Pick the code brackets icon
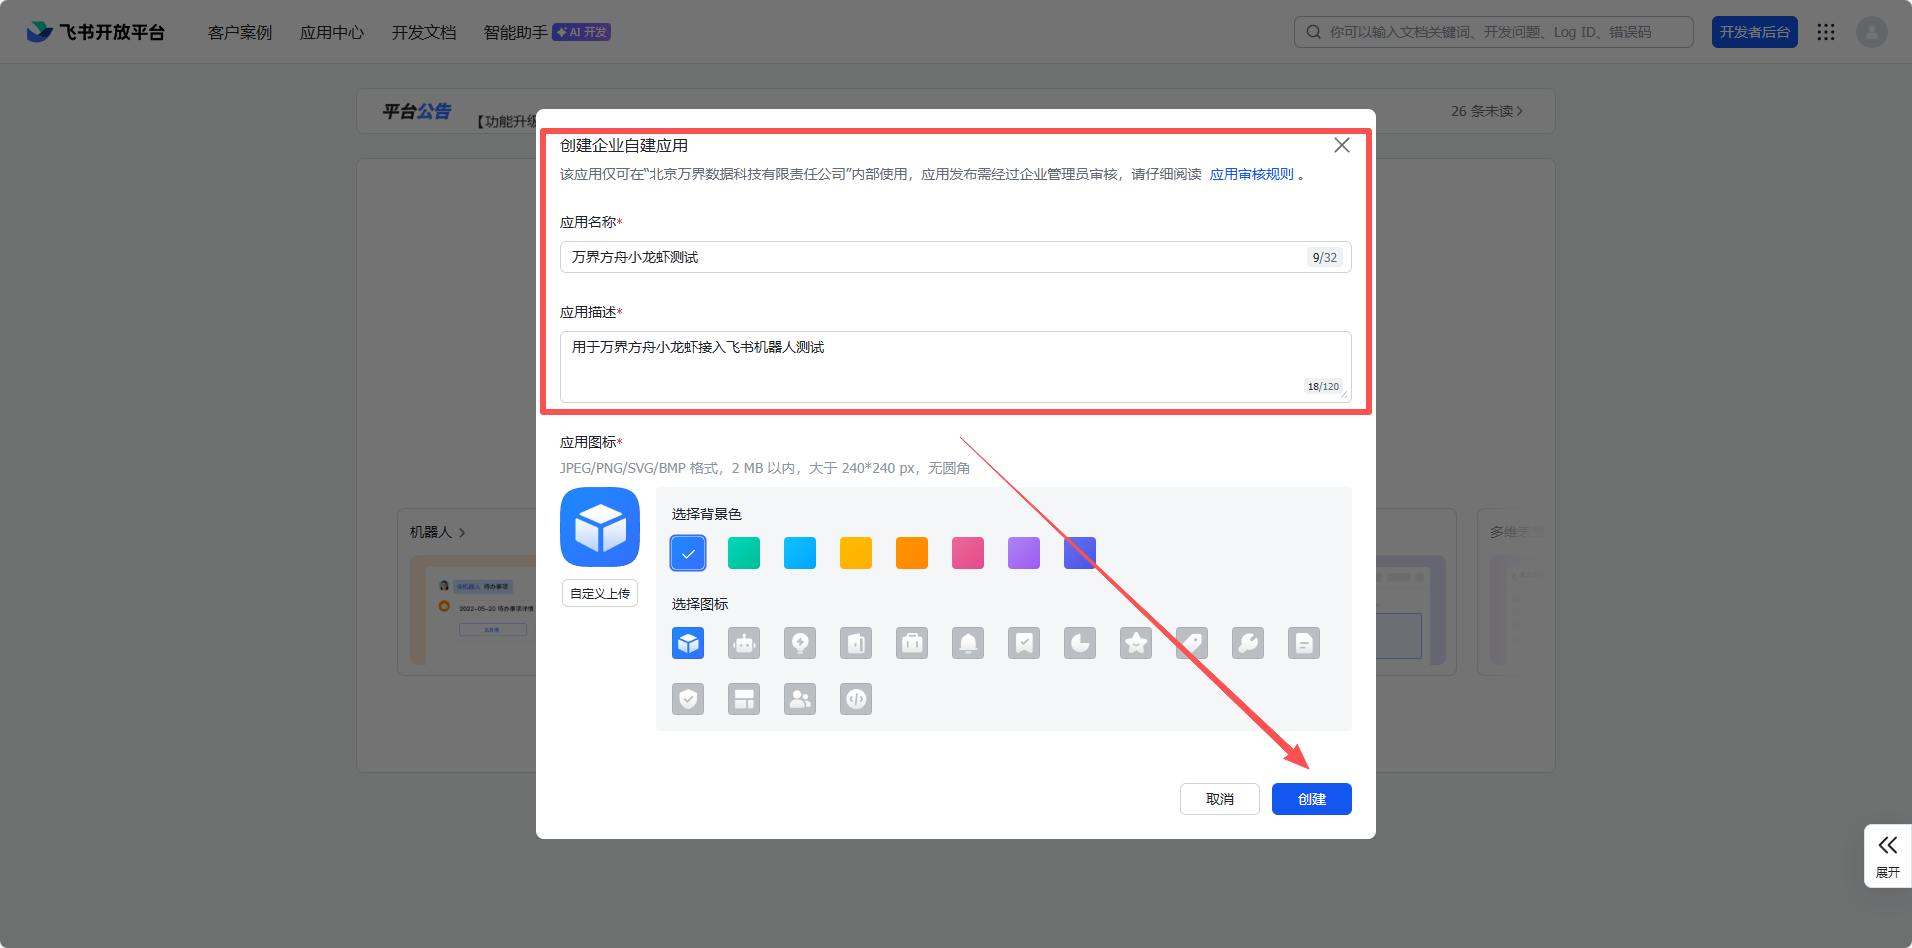This screenshot has width=1912, height=948. coord(856,699)
